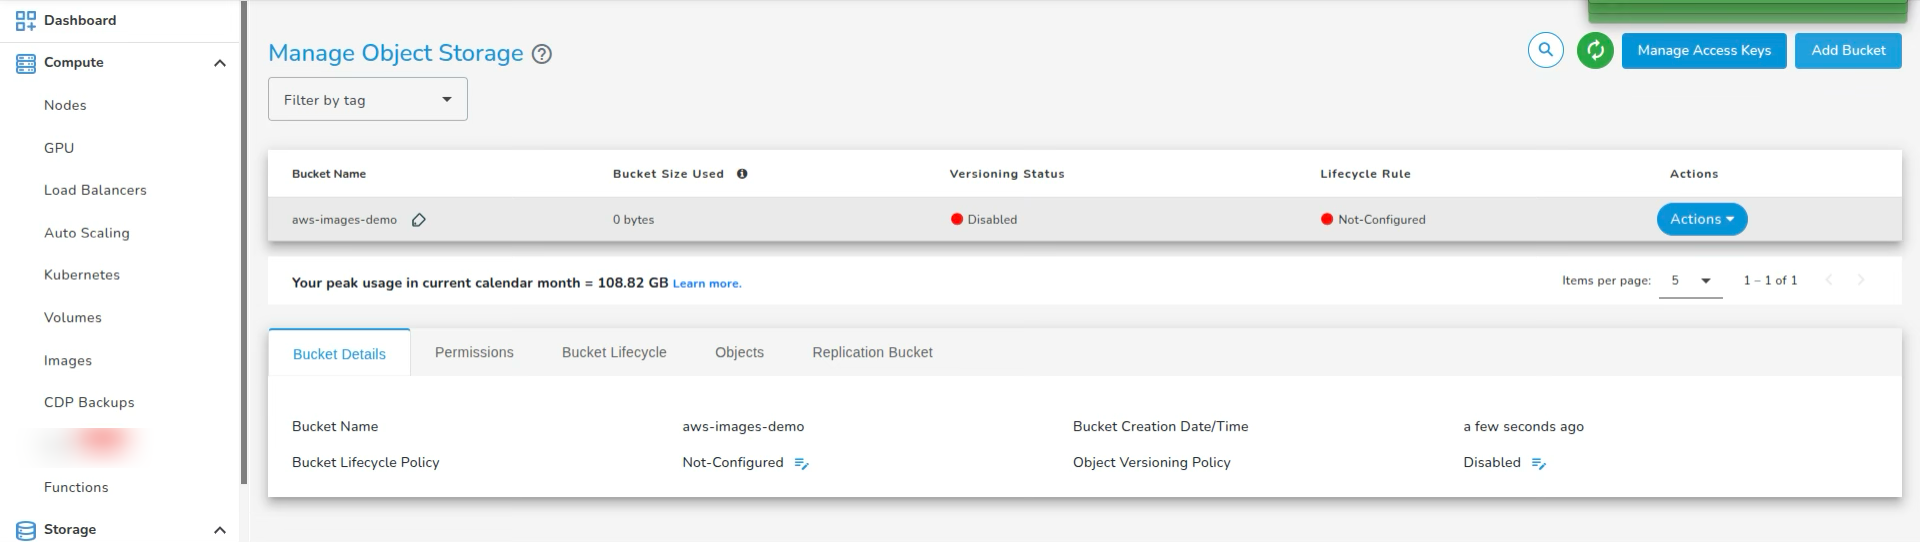Open Auto Scaling in sidebar
The image size is (1920, 542).
(87, 233)
